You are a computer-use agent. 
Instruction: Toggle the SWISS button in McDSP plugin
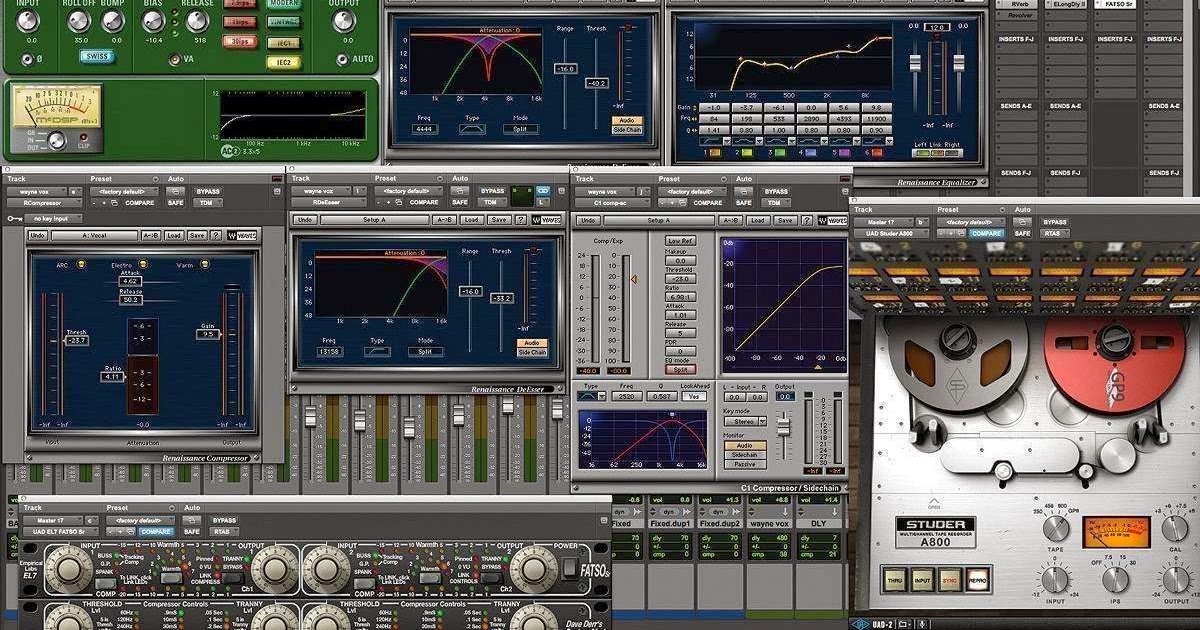(x=97, y=56)
